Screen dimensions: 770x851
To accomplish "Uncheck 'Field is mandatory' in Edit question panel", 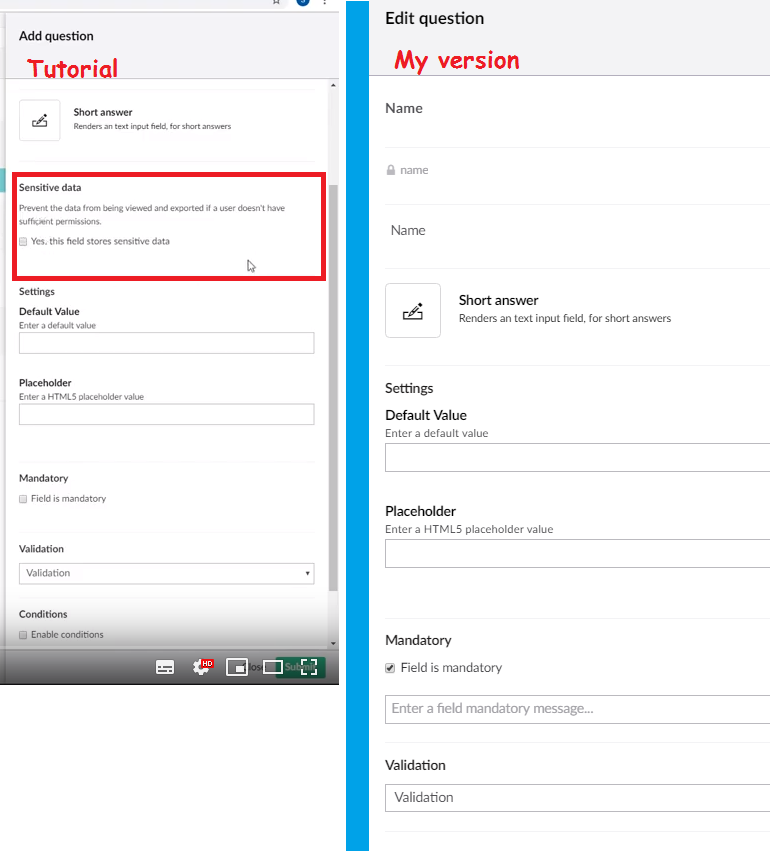I will click(x=390, y=668).
